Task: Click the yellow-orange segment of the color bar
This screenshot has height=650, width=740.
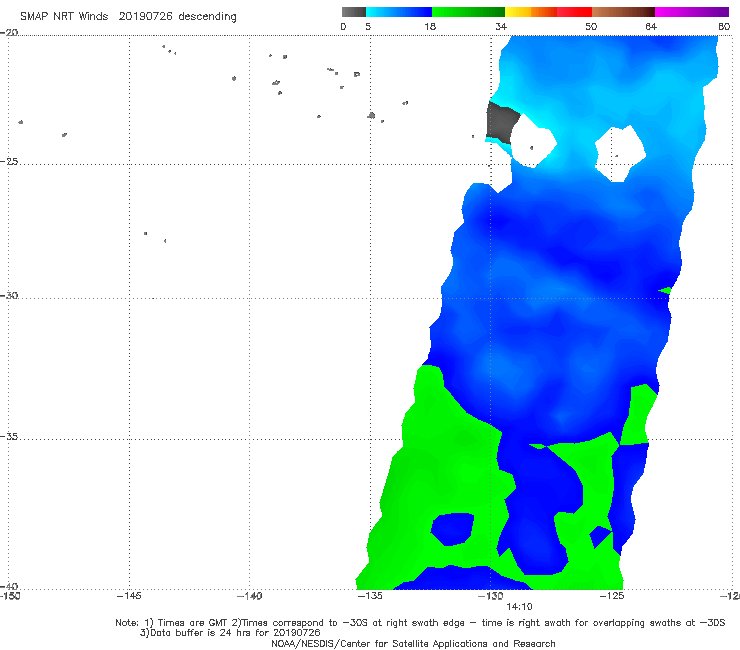Action: click(531, 12)
